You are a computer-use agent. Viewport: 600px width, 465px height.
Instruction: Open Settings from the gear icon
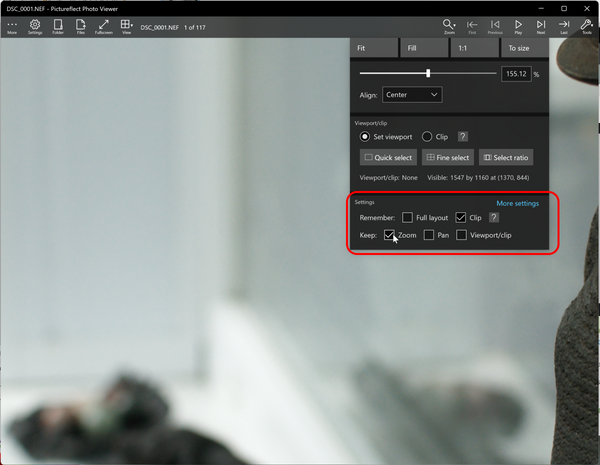(35, 26)
